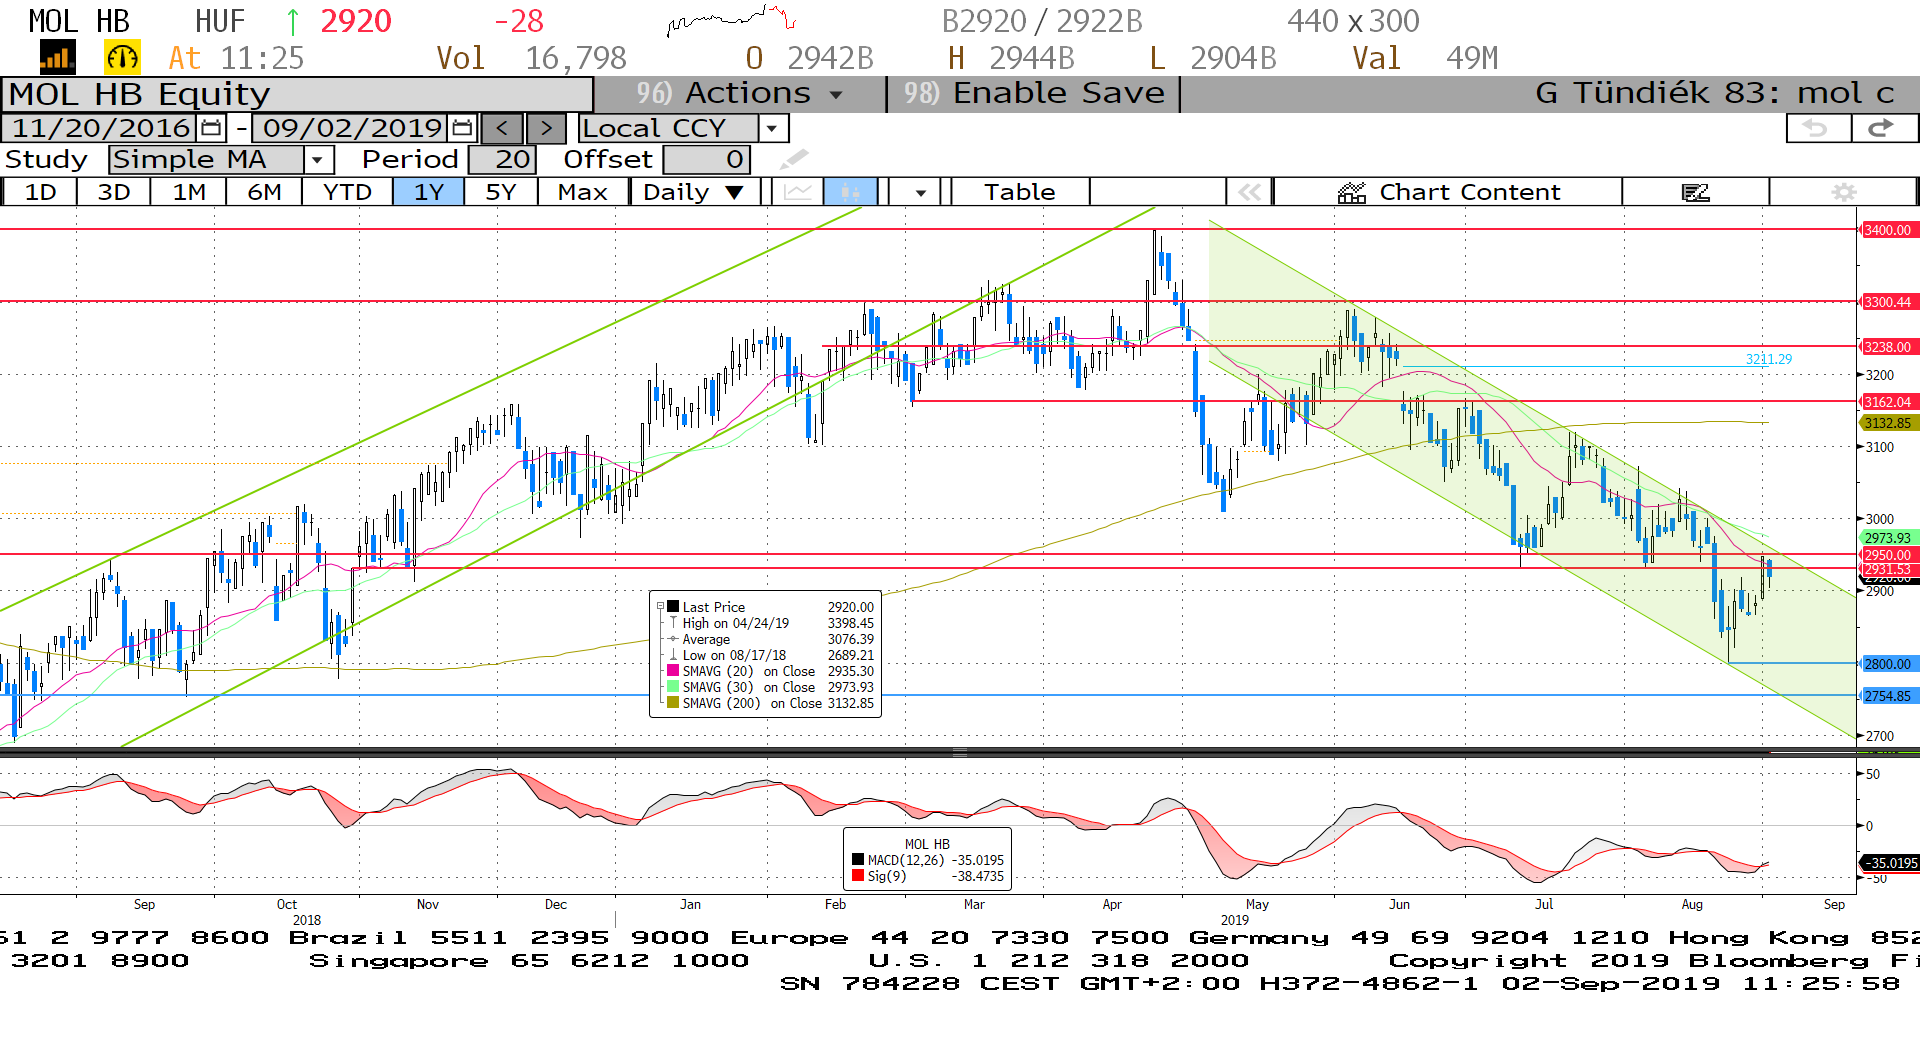Click the 3162.04 price level label

[1887, 402]
